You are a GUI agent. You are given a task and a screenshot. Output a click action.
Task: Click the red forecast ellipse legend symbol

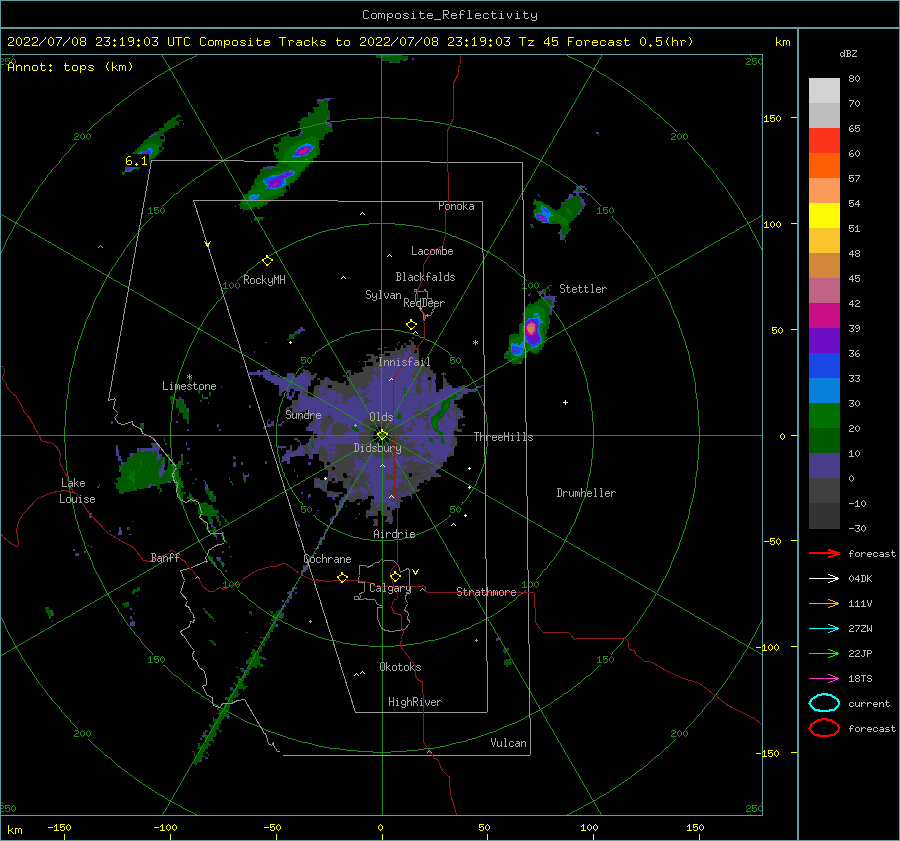(824, 728)
